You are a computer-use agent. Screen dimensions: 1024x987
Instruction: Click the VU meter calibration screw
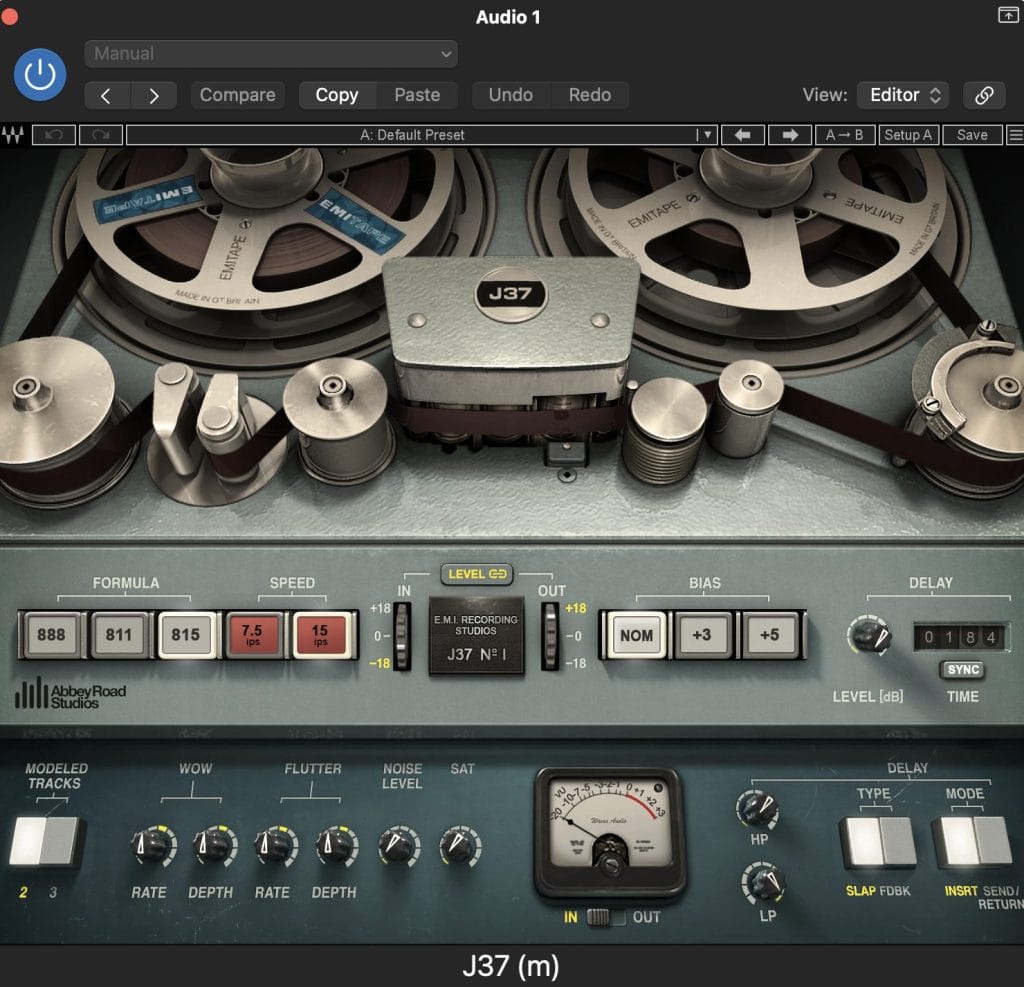611,866
